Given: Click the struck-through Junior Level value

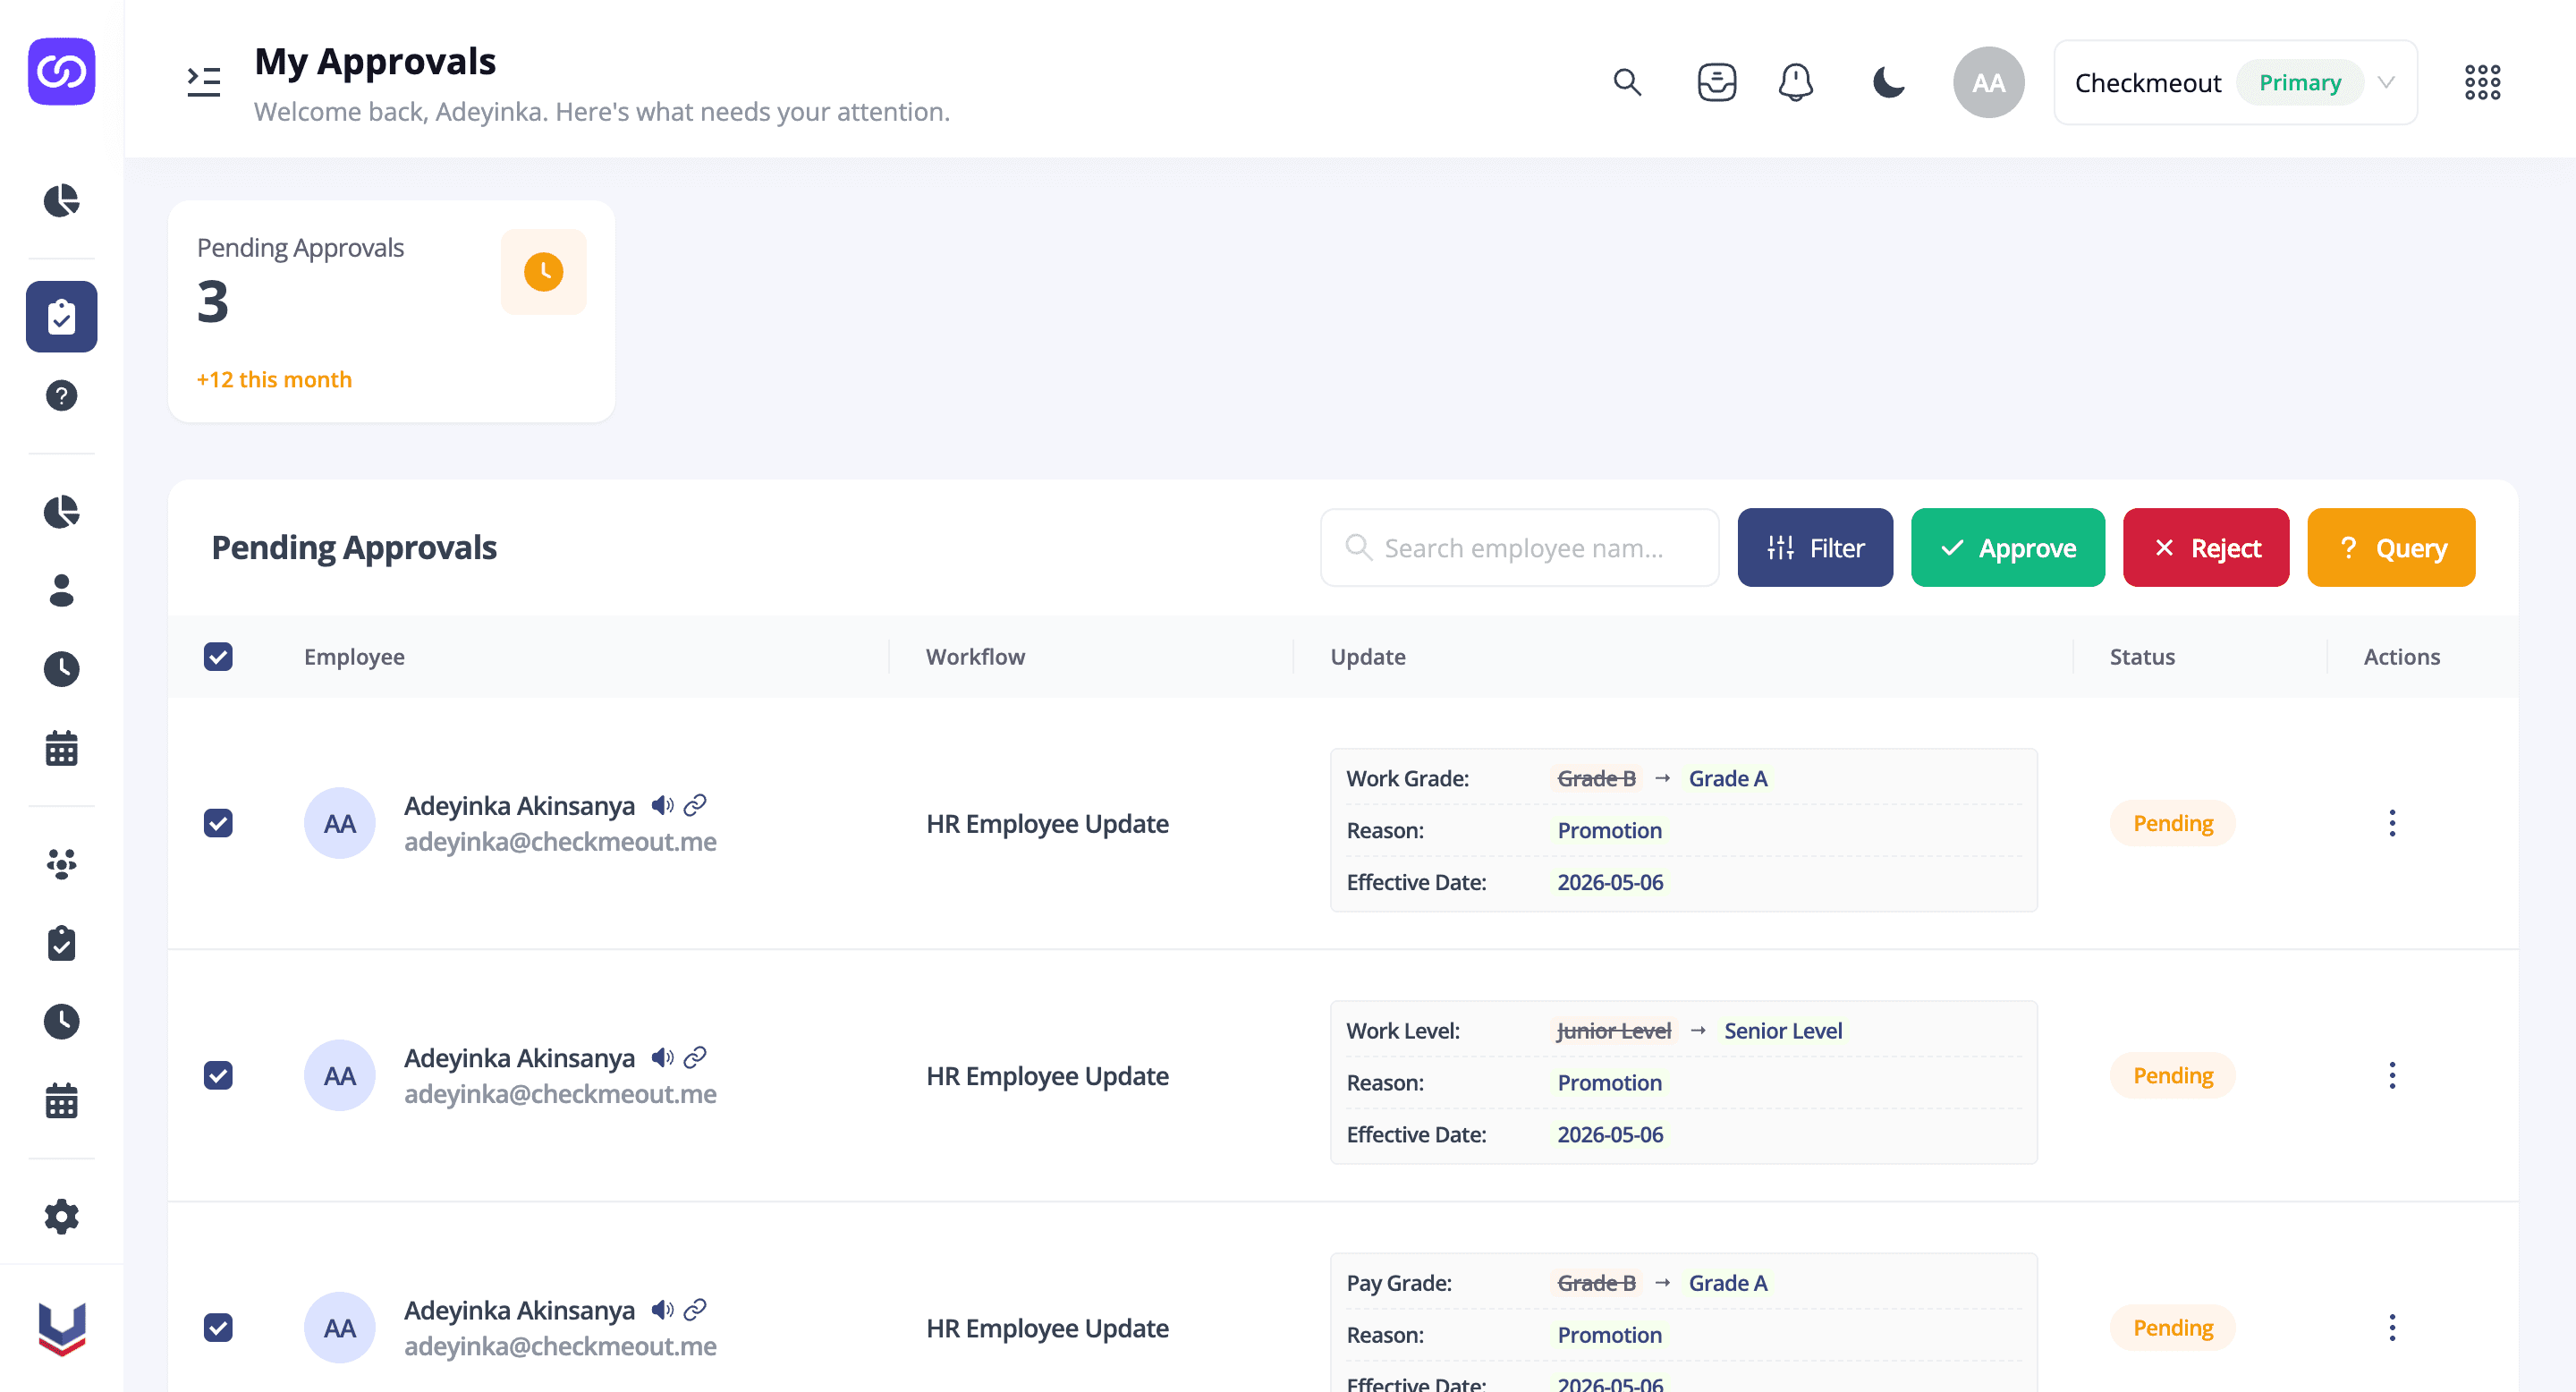Looking at the screenshot, I should click(1613, 1030).
